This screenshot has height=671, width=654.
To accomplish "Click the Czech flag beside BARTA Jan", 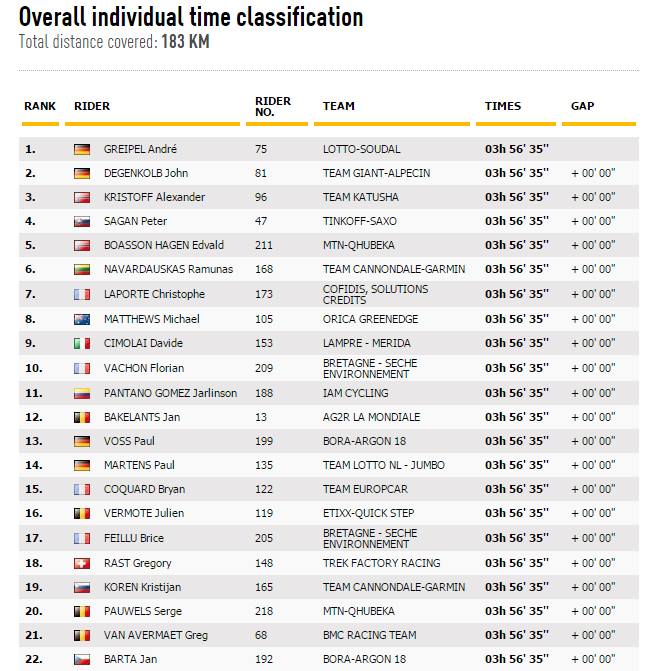I will tap(82, 659).
